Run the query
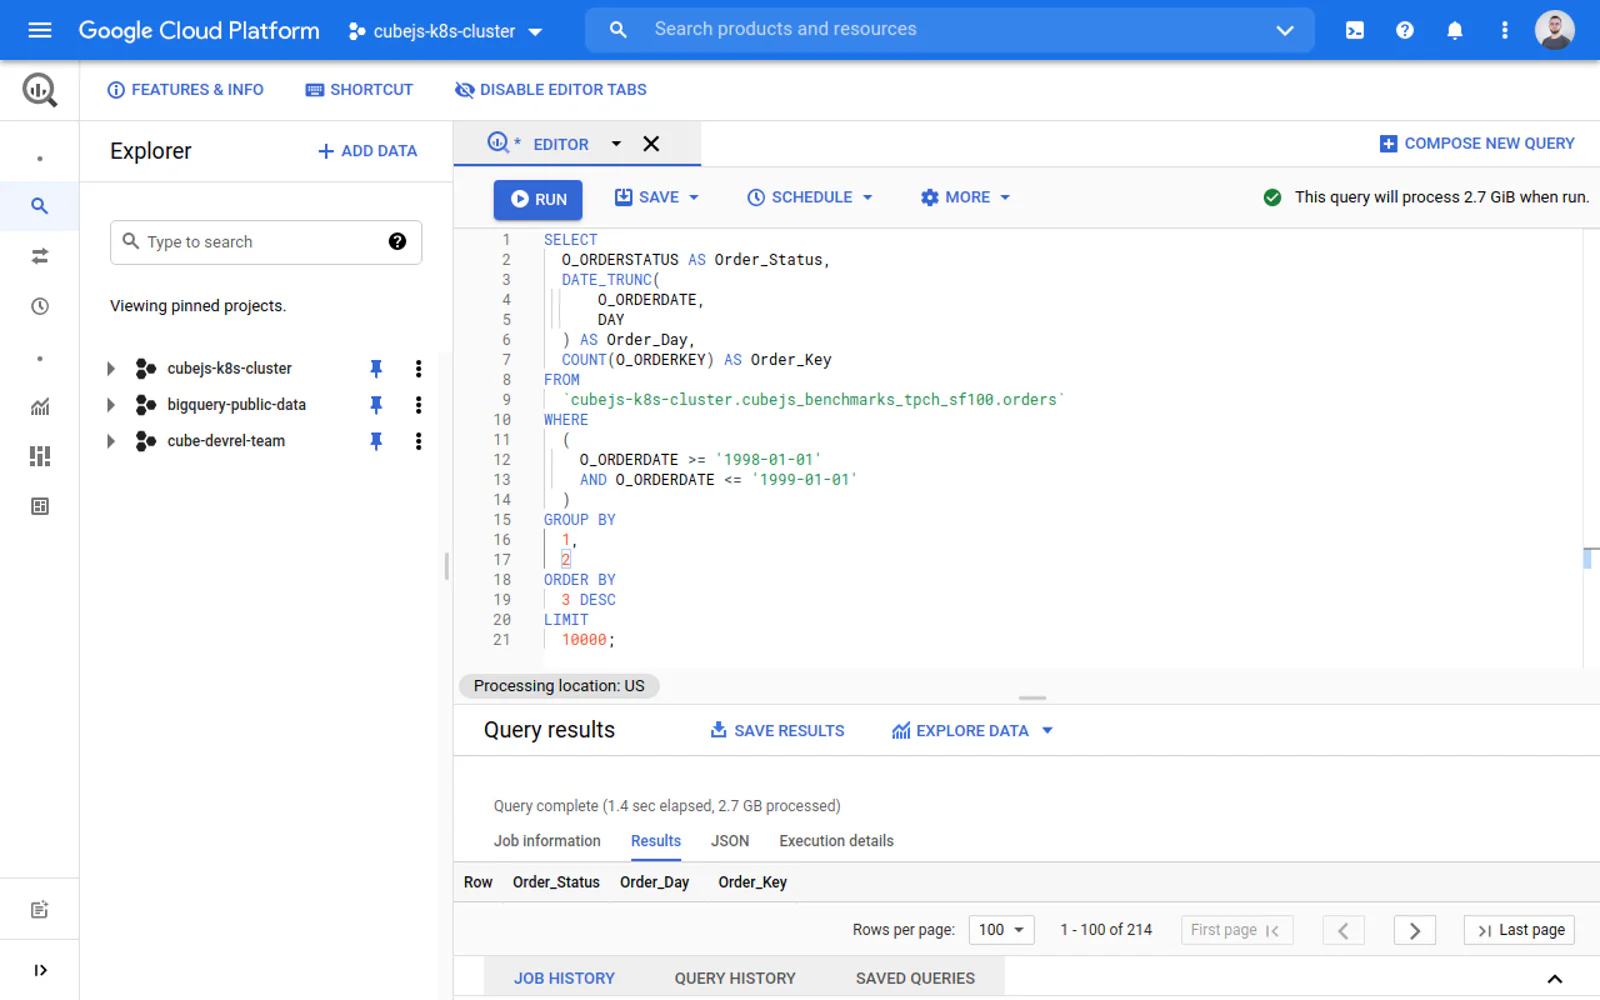The width and height of the screenshot is (1600, 1000). [538, 199]
